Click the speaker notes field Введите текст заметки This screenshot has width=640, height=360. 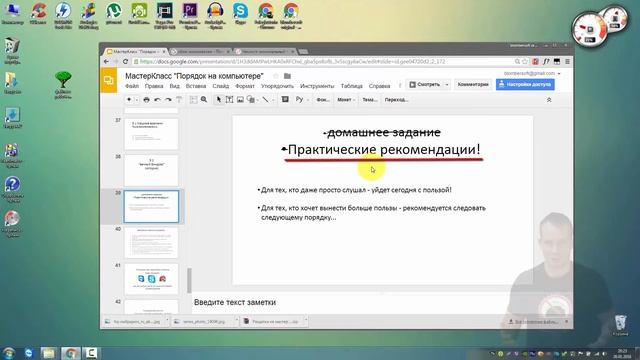point(235,302)
